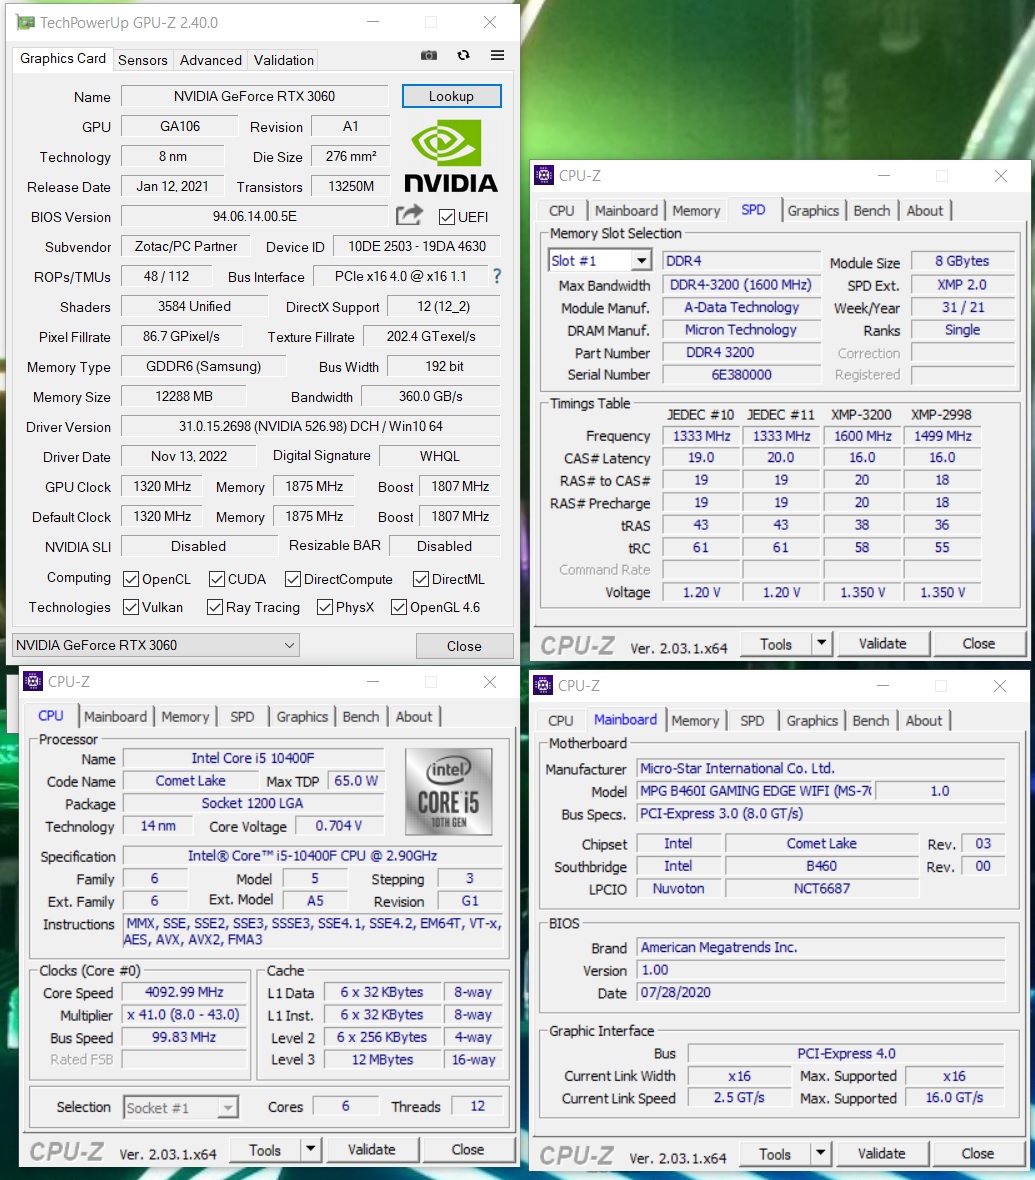Click the GPU Name field NVIDIA GeForce RTX 3060
The image size is (1035, 1180).
(x=254, y=96)
